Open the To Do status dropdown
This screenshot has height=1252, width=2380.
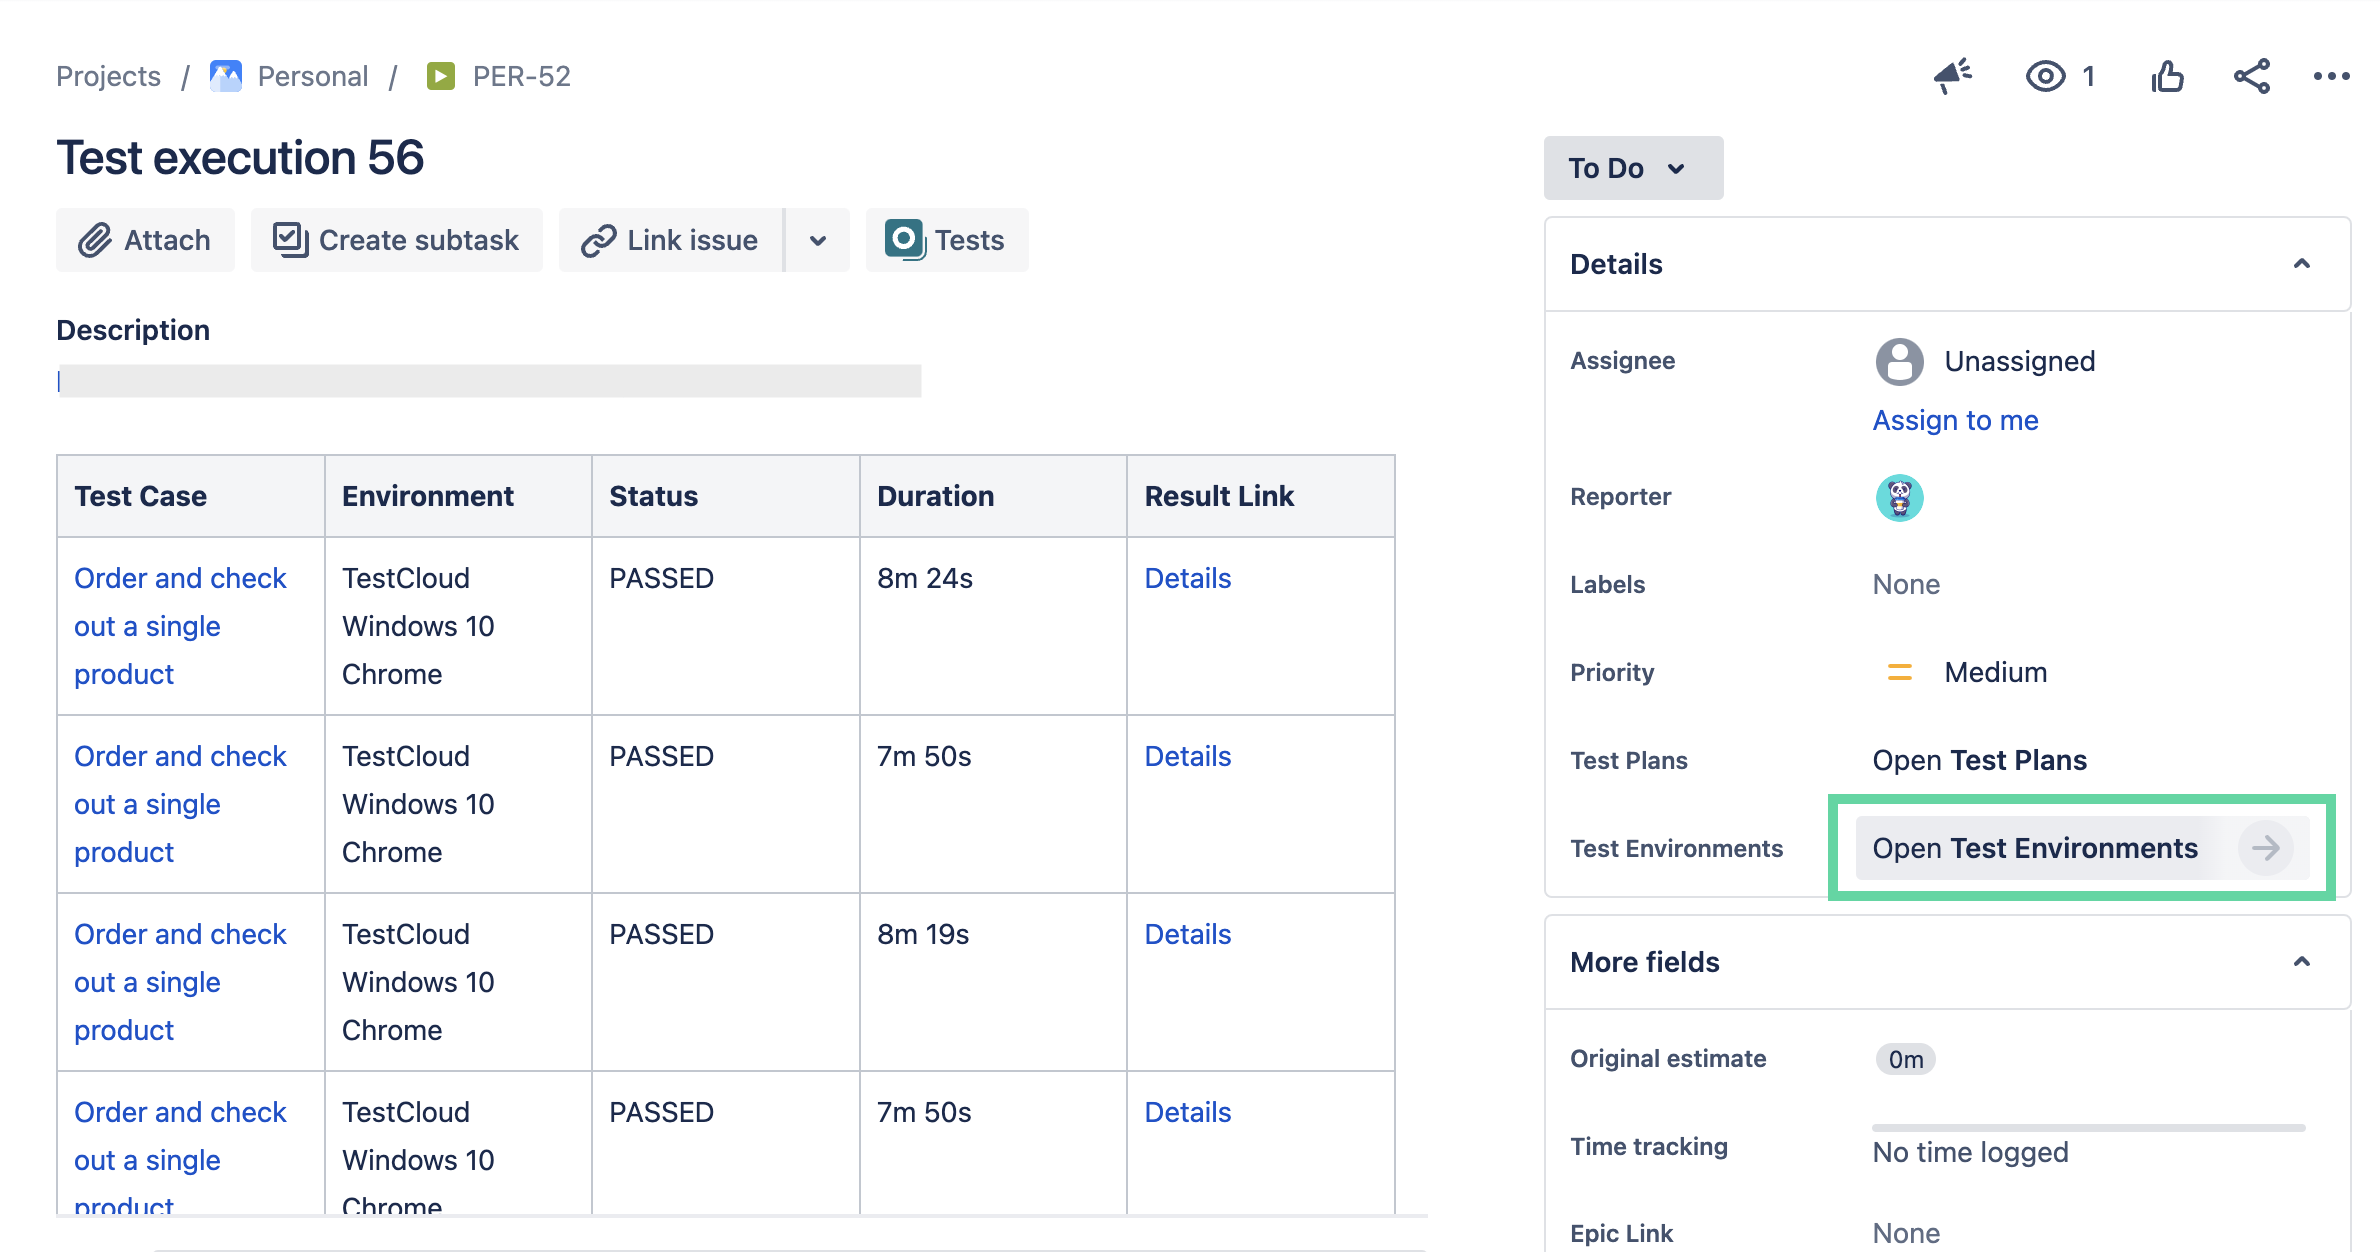click(1632, 168)
